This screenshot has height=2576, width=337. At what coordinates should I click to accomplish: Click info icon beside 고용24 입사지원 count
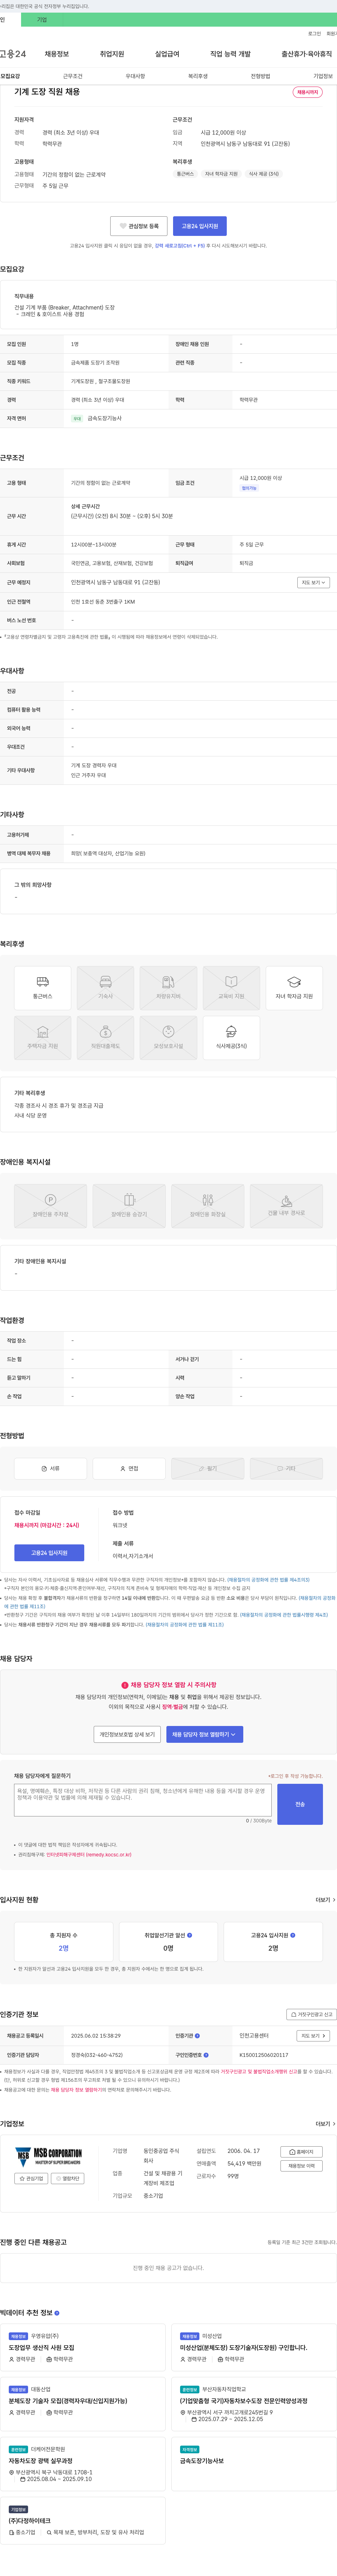pos(293,1935)
